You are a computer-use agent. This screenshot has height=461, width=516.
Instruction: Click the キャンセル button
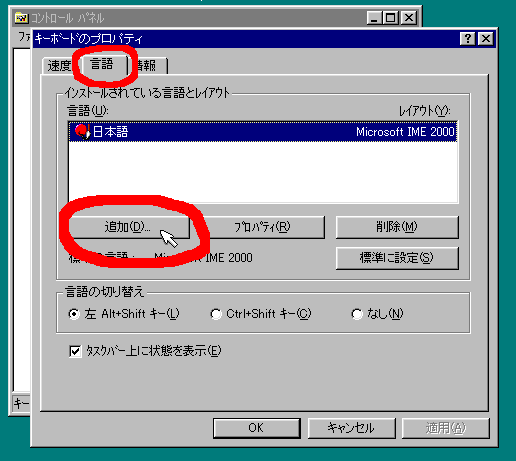pyautogui.click(x=351, y=428)
